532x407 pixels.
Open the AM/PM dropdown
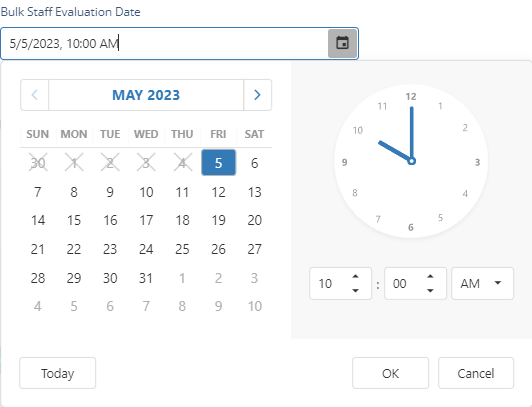tap(482, 284)
